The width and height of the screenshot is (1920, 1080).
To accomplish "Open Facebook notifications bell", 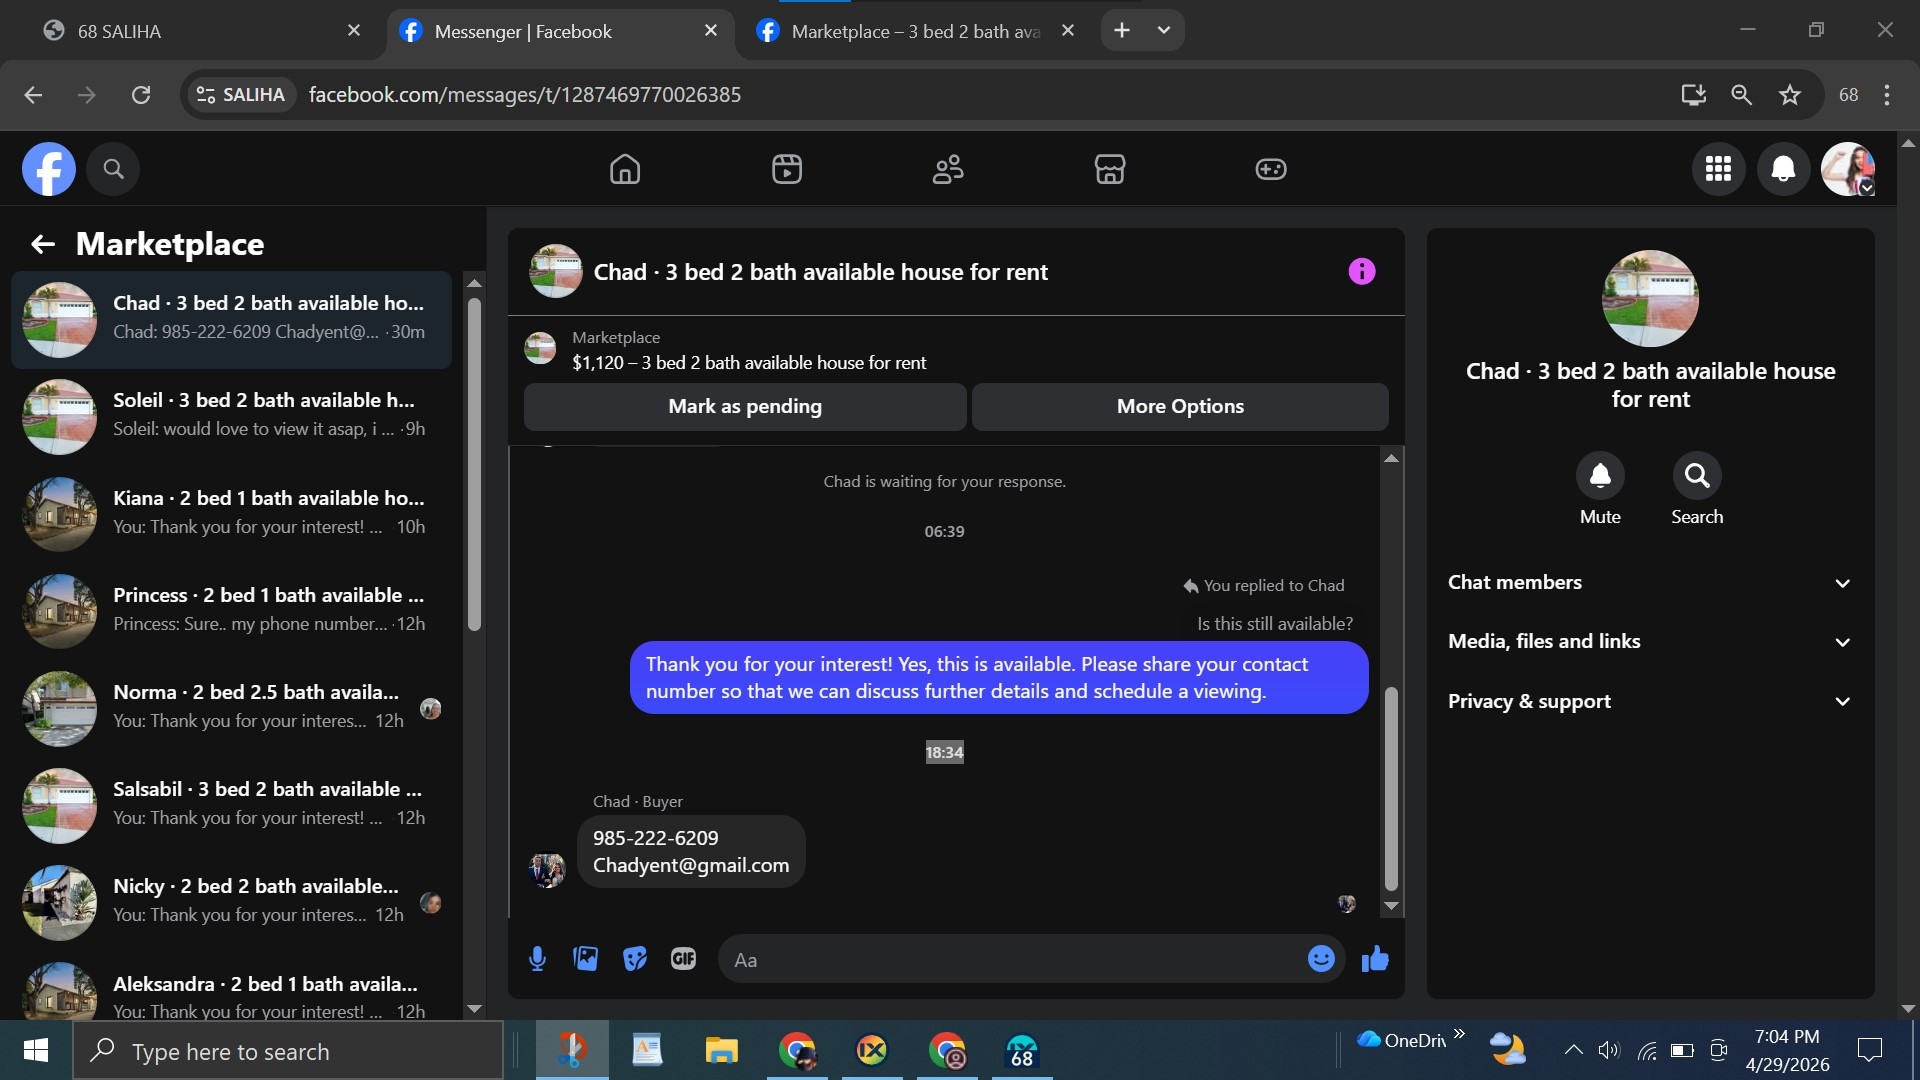I will [1782, 169].
